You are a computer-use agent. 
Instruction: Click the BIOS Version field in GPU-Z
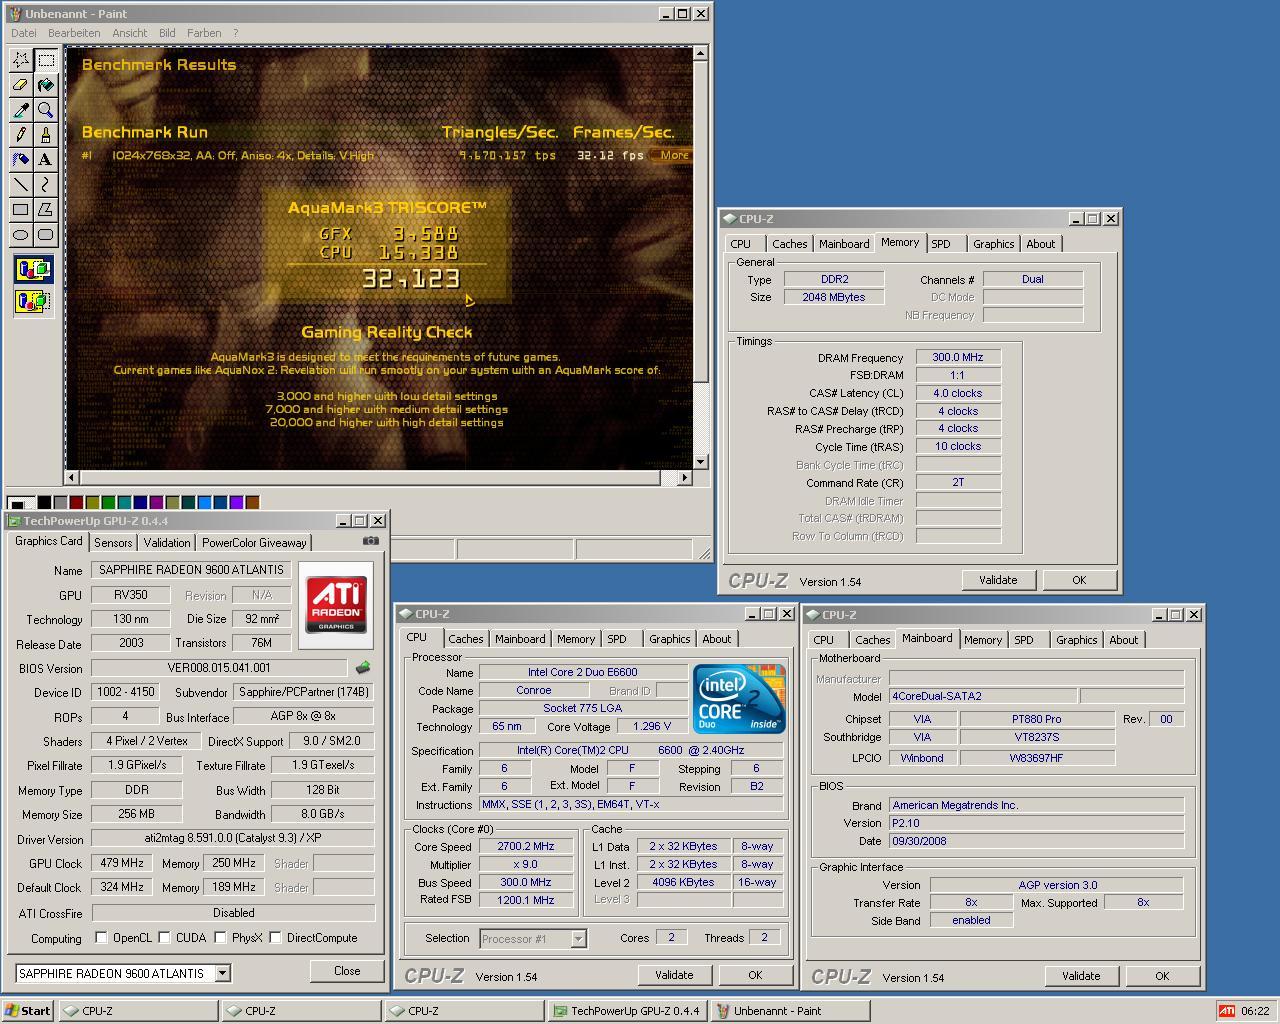(219, 668)
